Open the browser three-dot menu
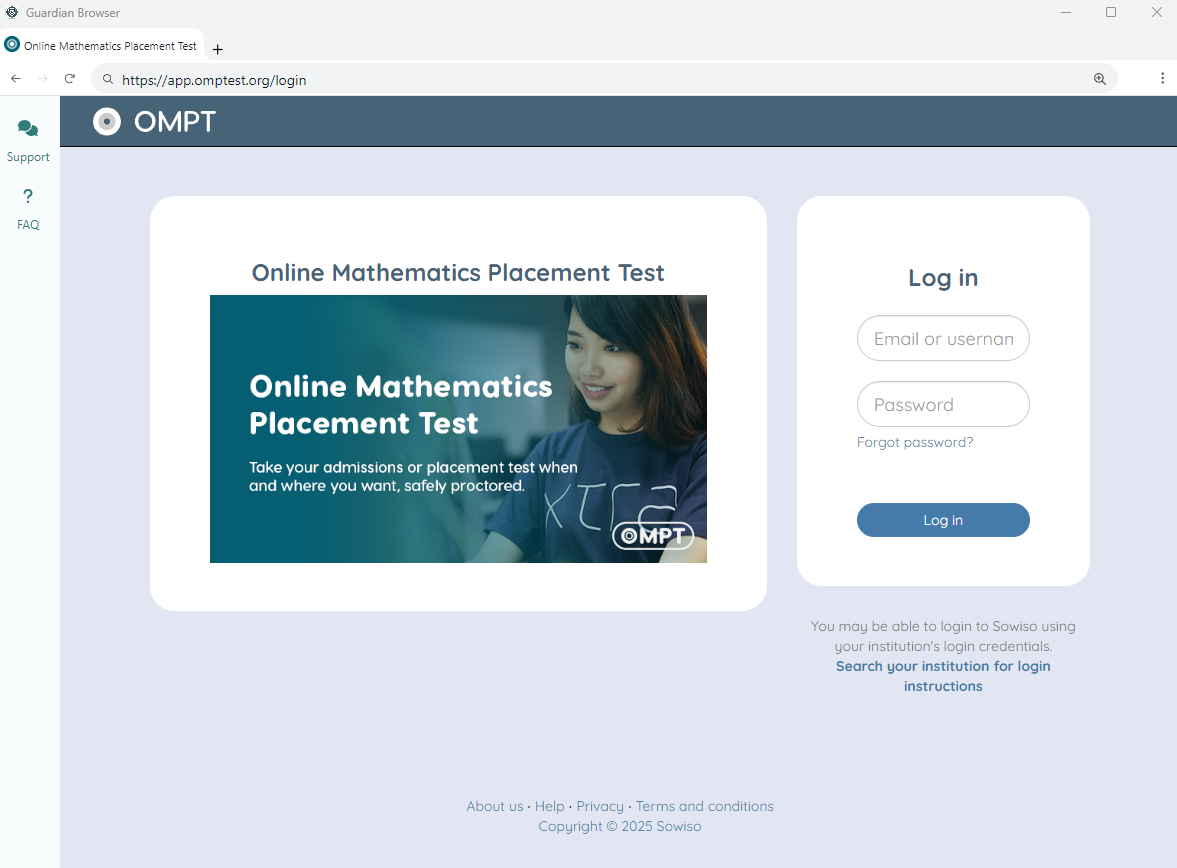This screenshot has width=1177, height=868. click(x=1162, y=78)
